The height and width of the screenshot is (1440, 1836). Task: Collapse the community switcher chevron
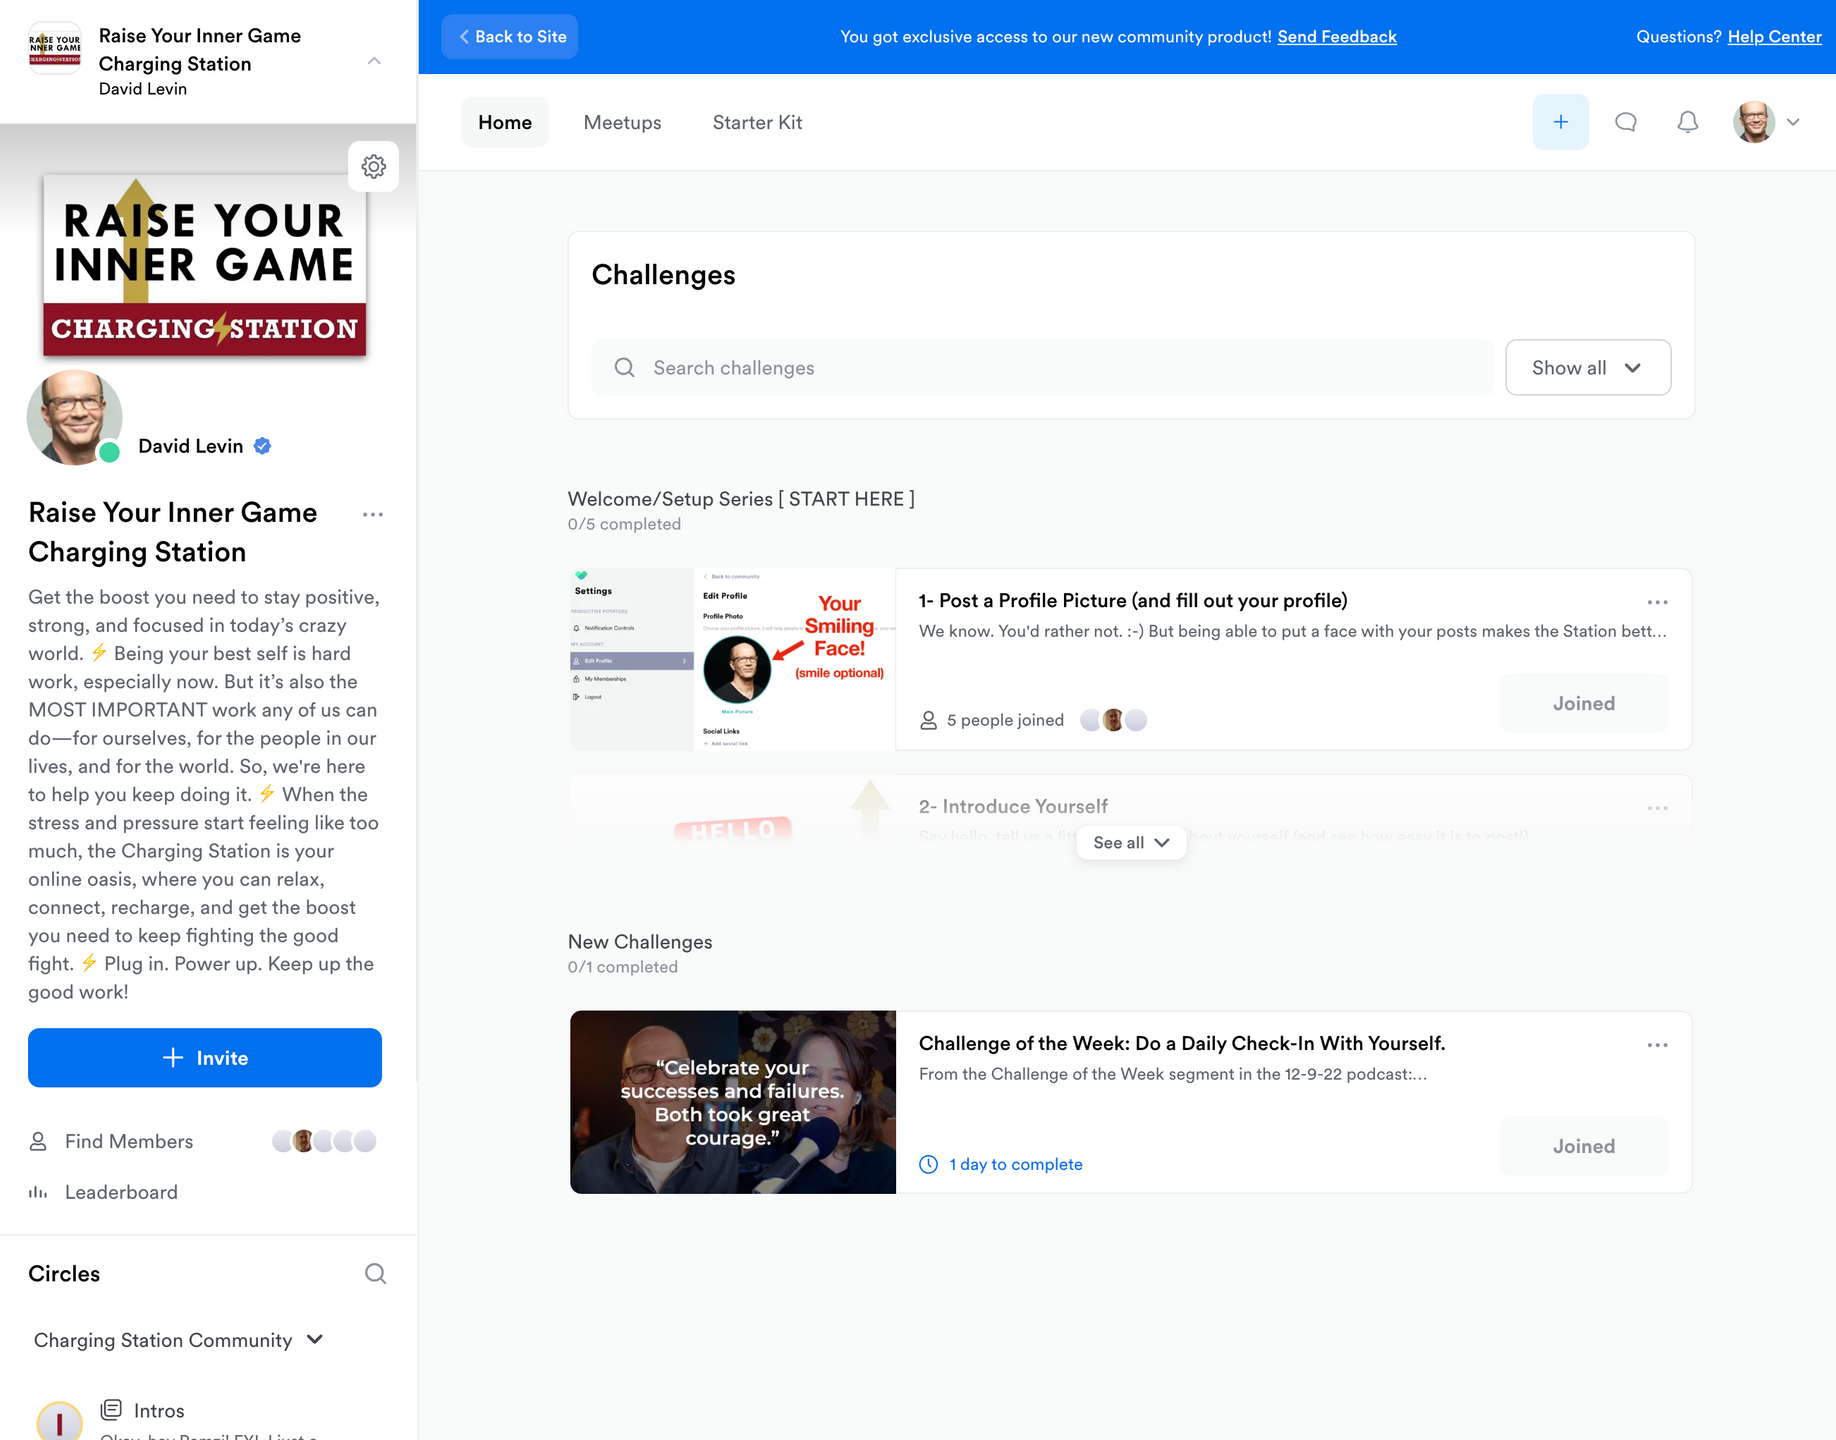[x=374, y=61]
